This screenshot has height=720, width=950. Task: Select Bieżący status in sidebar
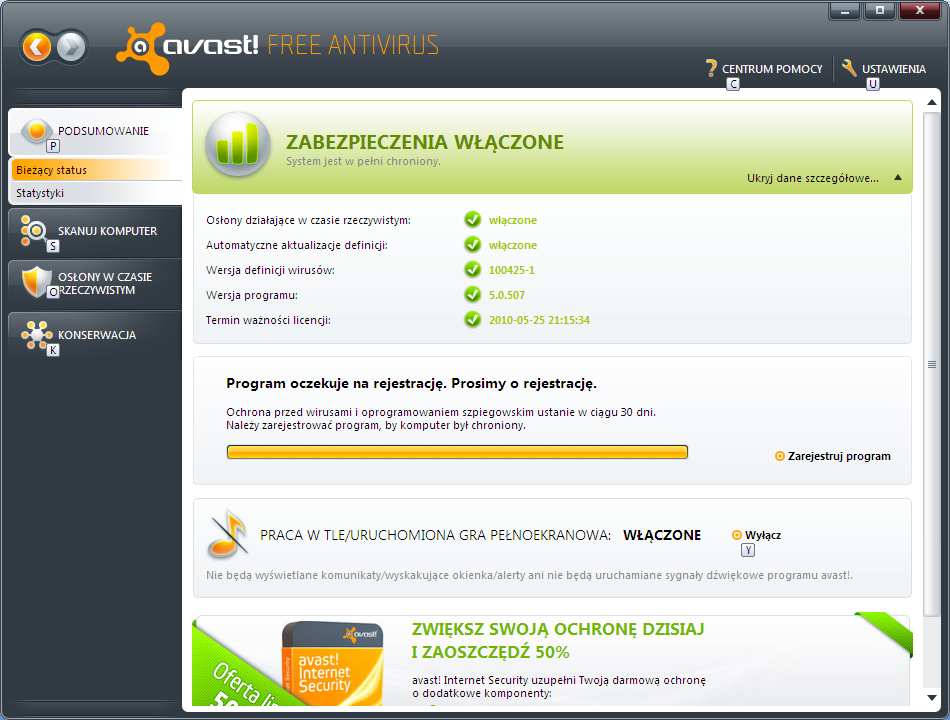[x=96, y=170]
